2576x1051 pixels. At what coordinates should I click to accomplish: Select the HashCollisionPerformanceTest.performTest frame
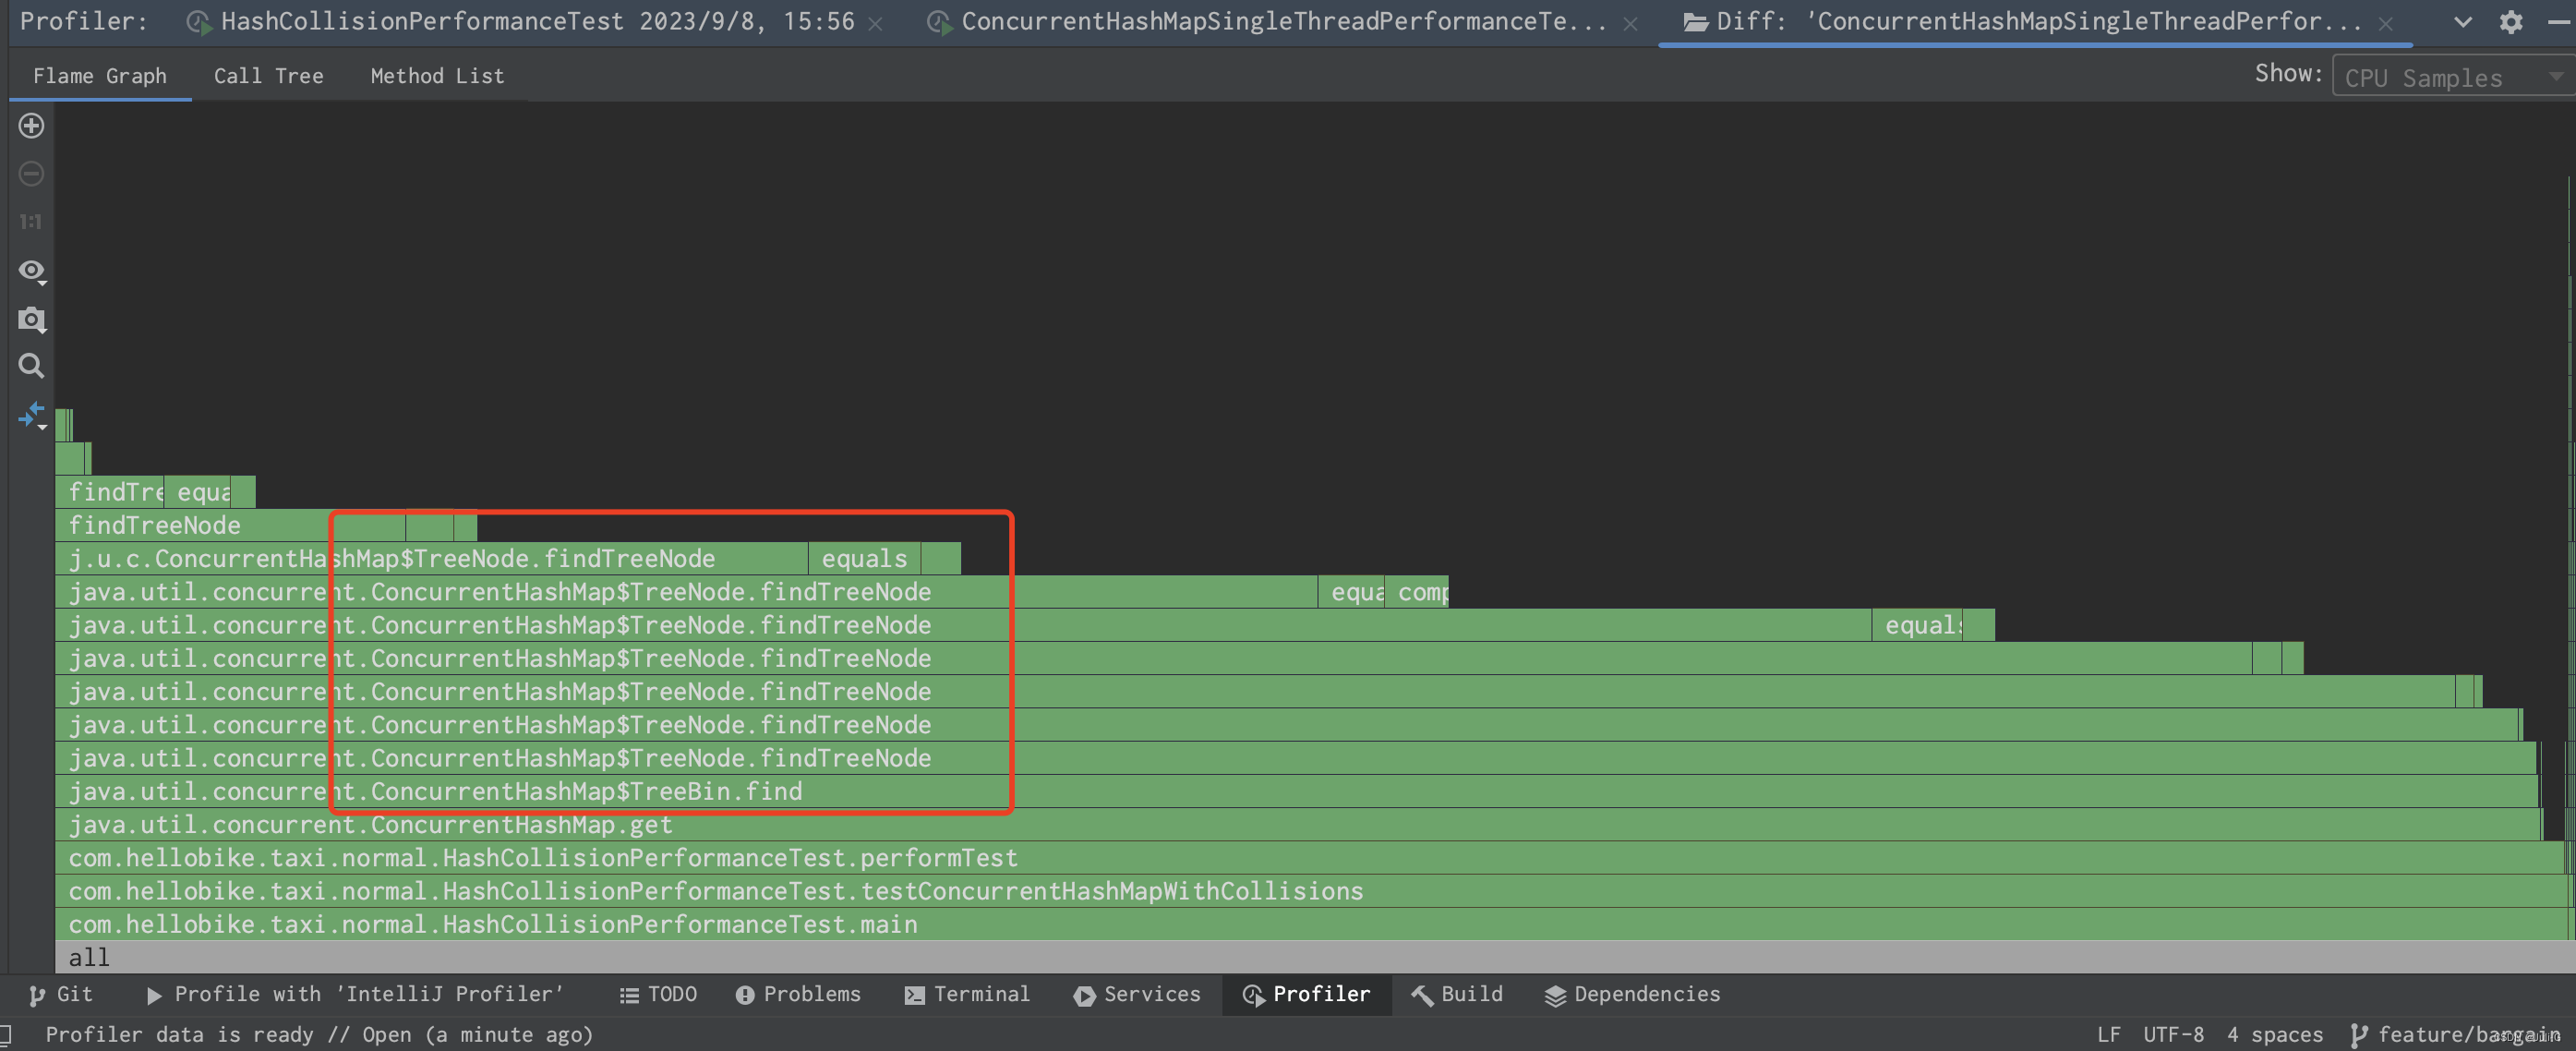point(1310,858)
